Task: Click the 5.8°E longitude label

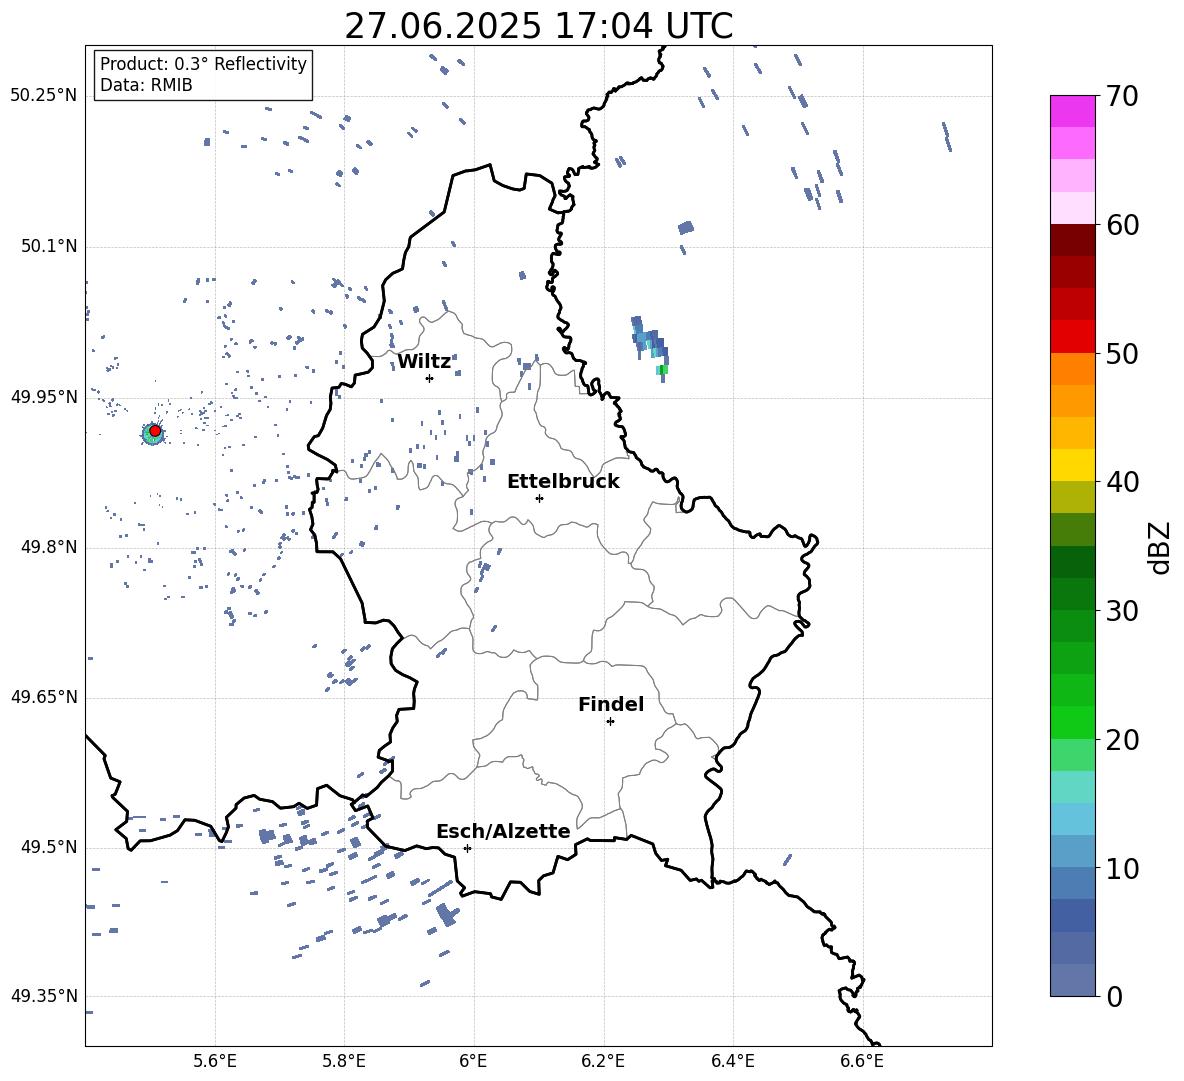Action: click(x=344, y=1061)
